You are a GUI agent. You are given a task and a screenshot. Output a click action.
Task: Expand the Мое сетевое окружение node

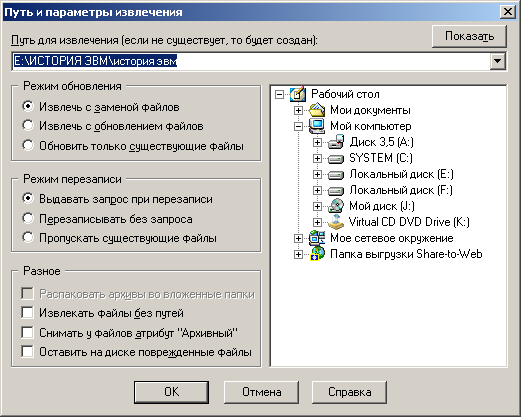pyautogui.click(x=298, y=238)
